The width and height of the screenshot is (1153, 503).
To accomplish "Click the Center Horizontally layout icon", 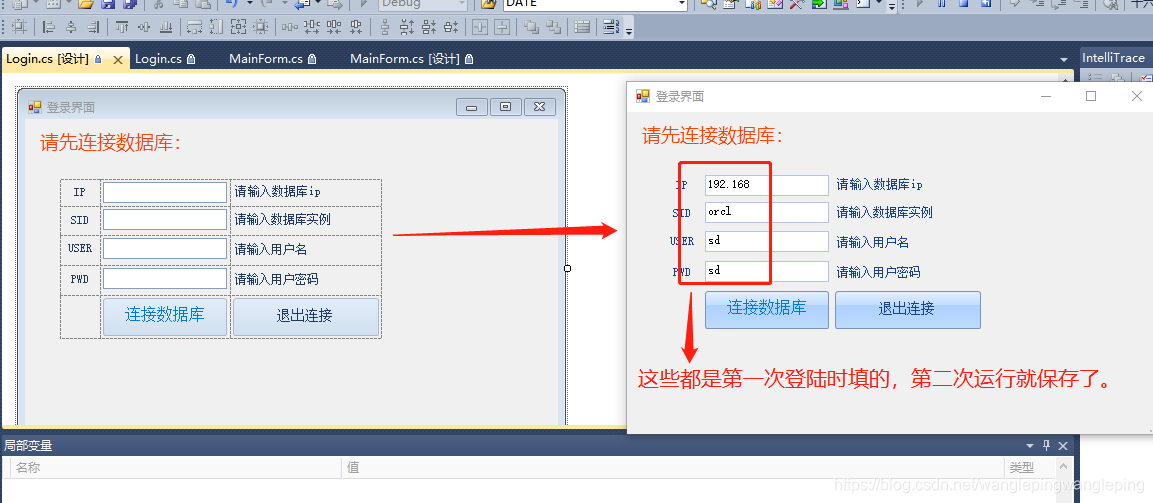I will (x=480, y=29).
